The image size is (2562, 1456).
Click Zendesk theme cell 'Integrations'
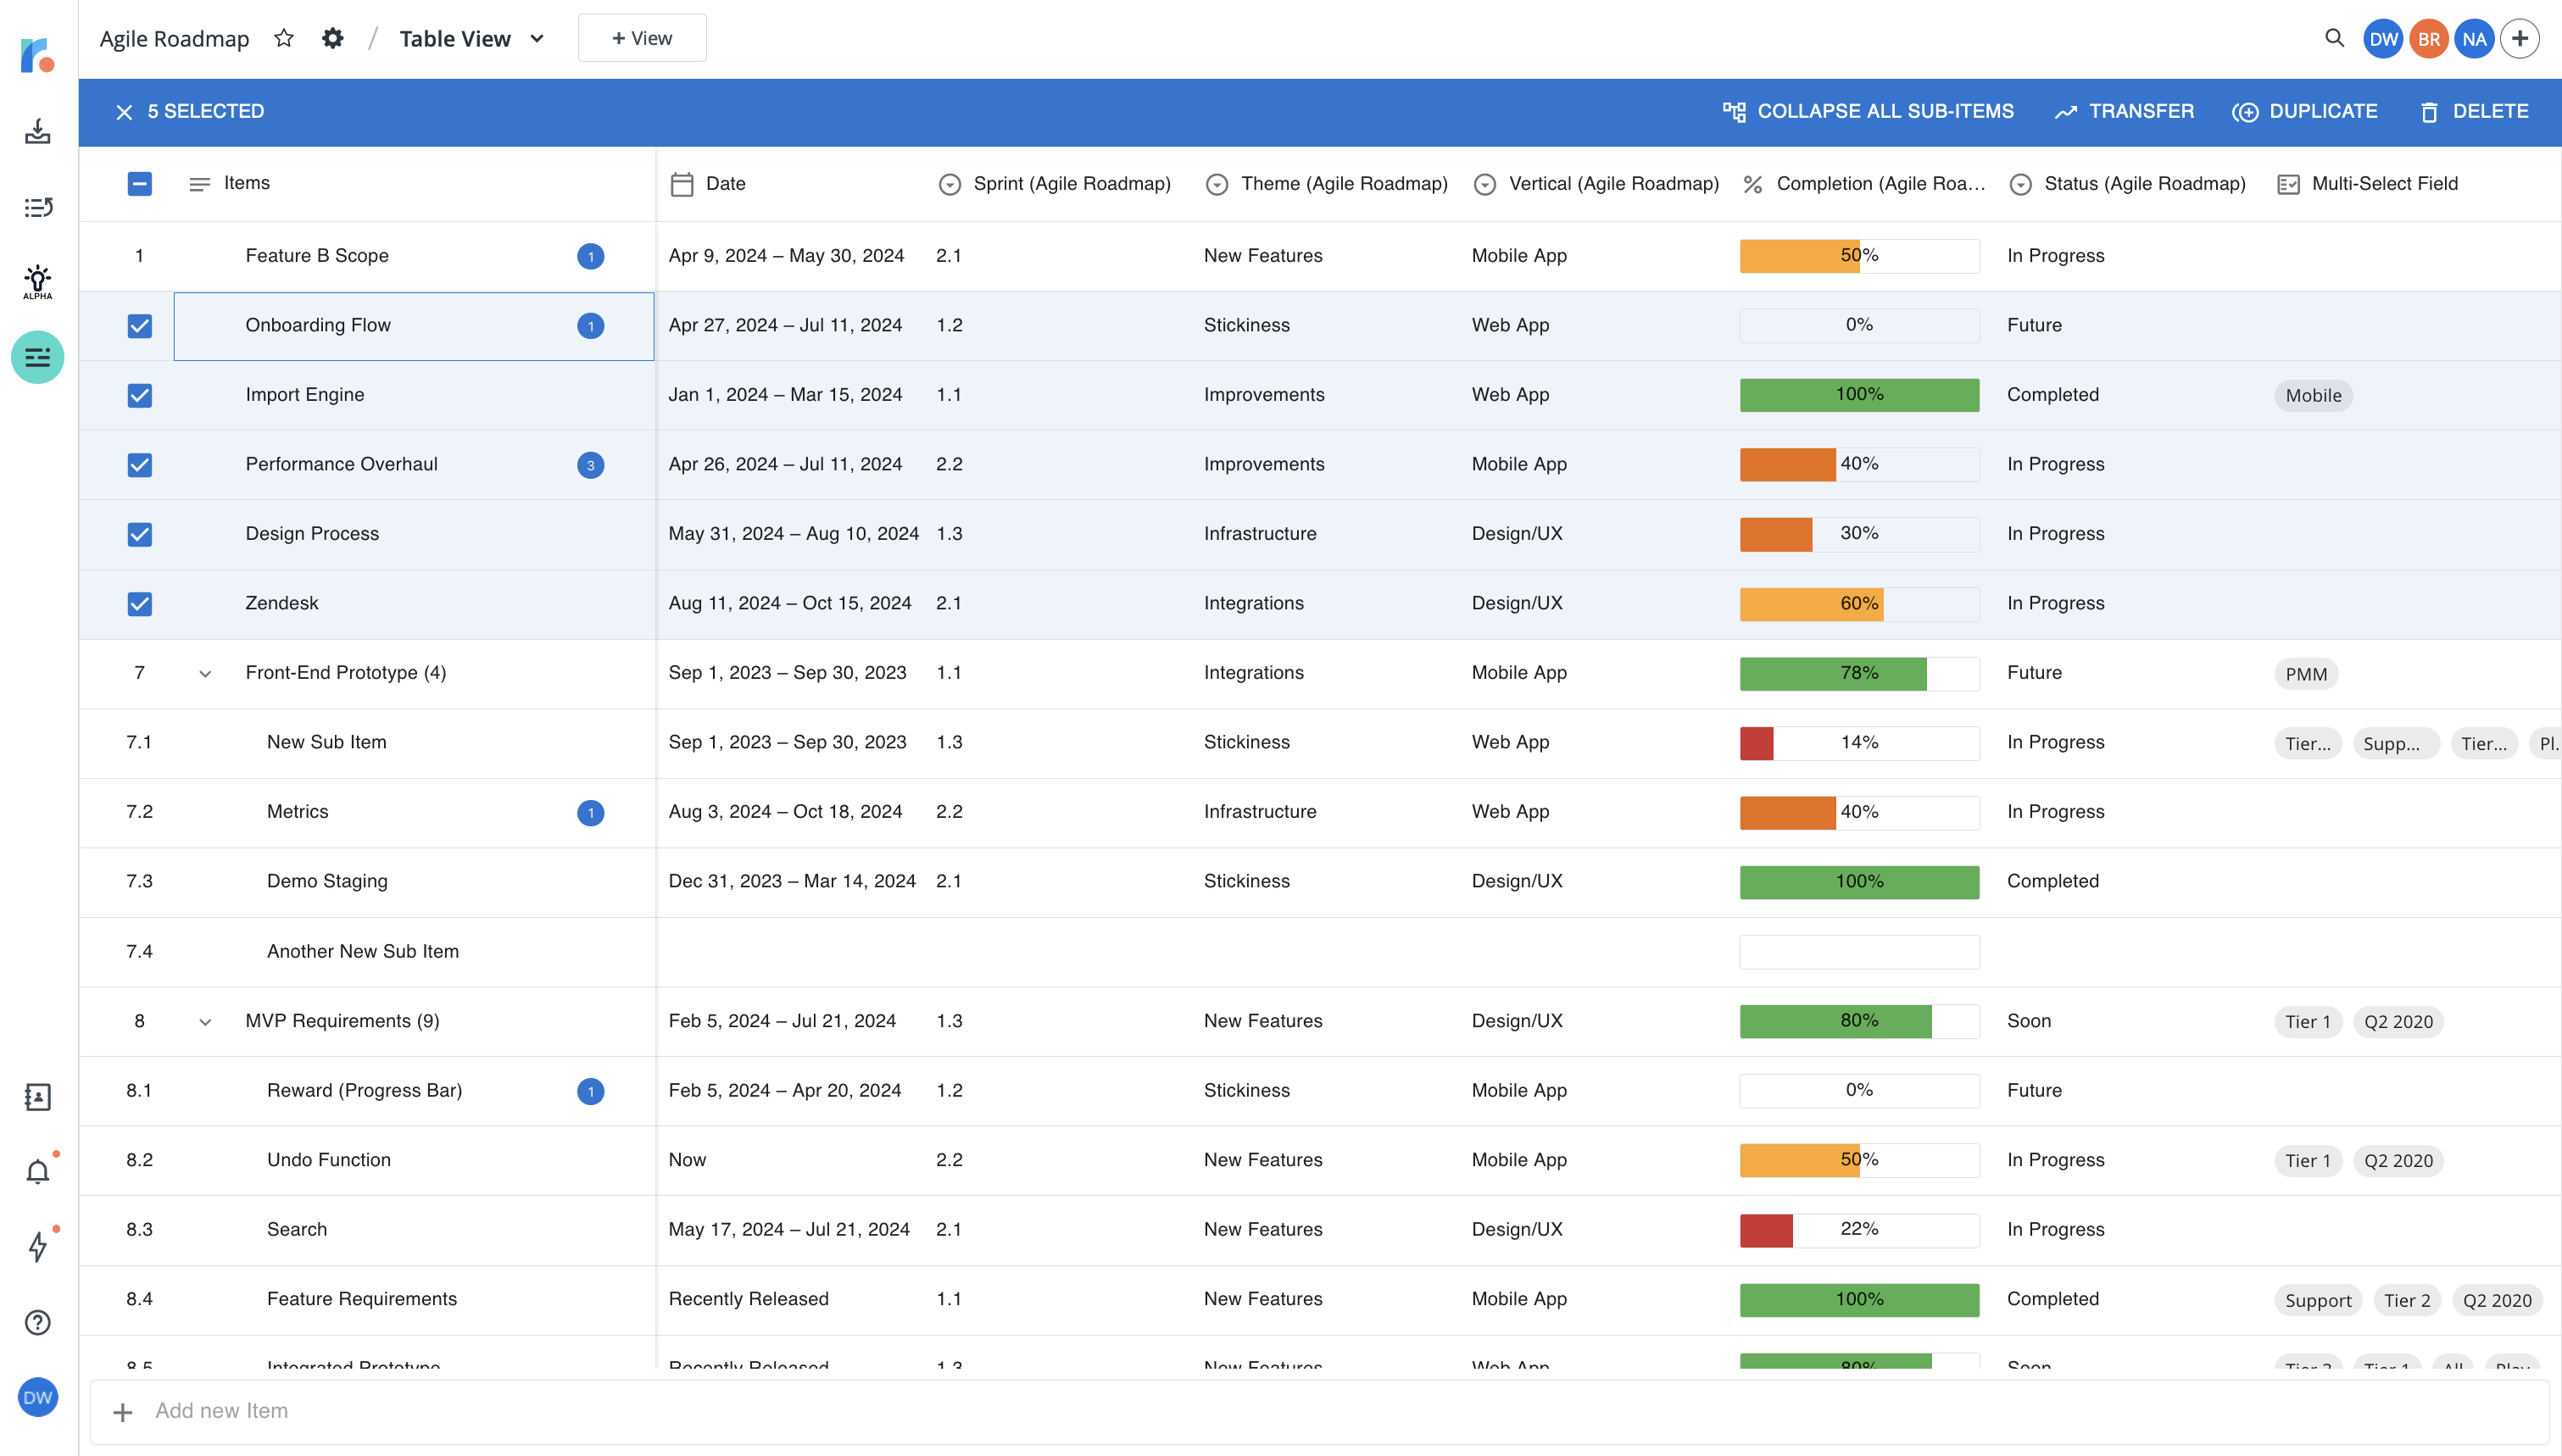[x=1253, y=603]
